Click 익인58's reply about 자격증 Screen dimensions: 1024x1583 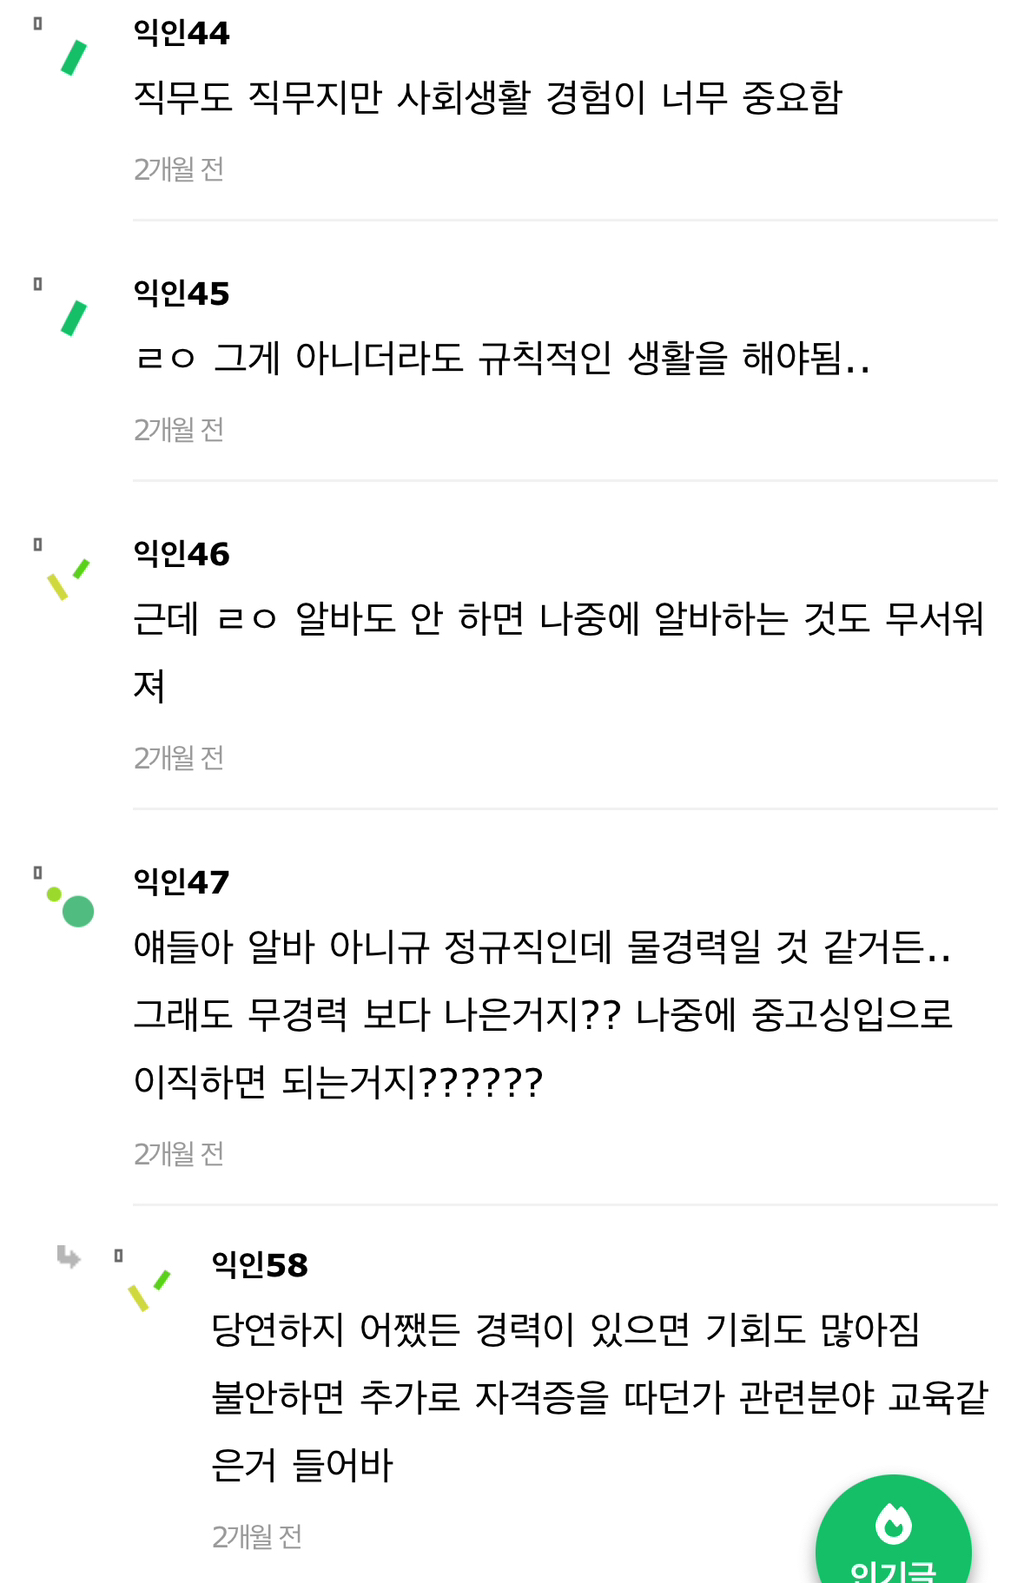(600, 1399)
